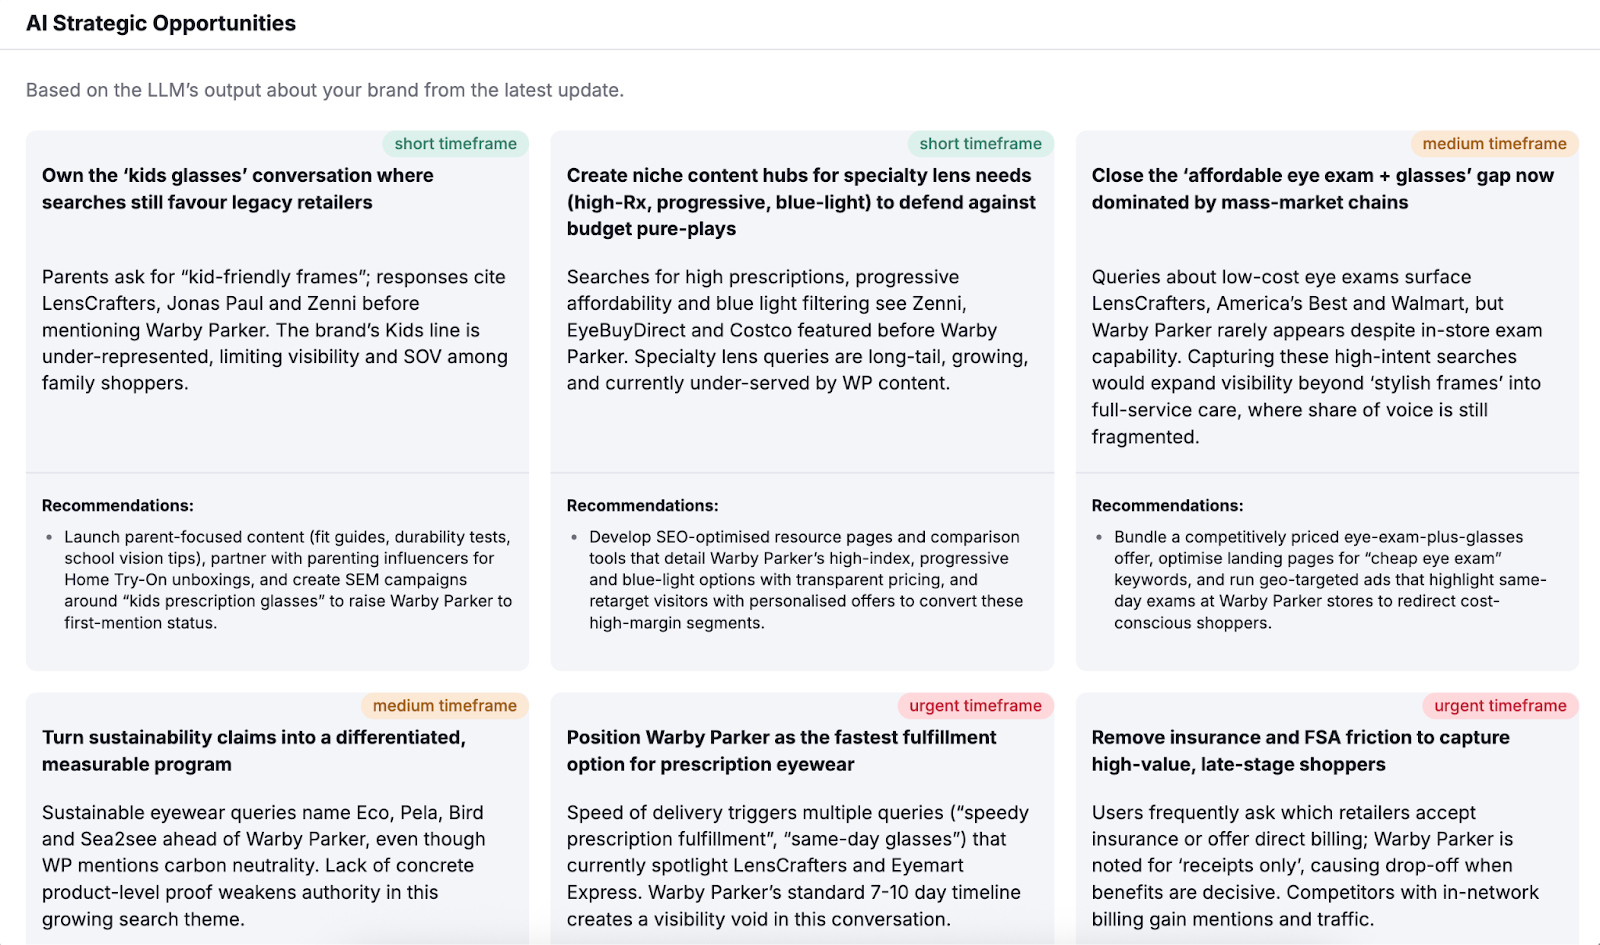Select the parent-focused content recommendation bullet
This screenshot has height=945, width=1600.
click(288, 579)
